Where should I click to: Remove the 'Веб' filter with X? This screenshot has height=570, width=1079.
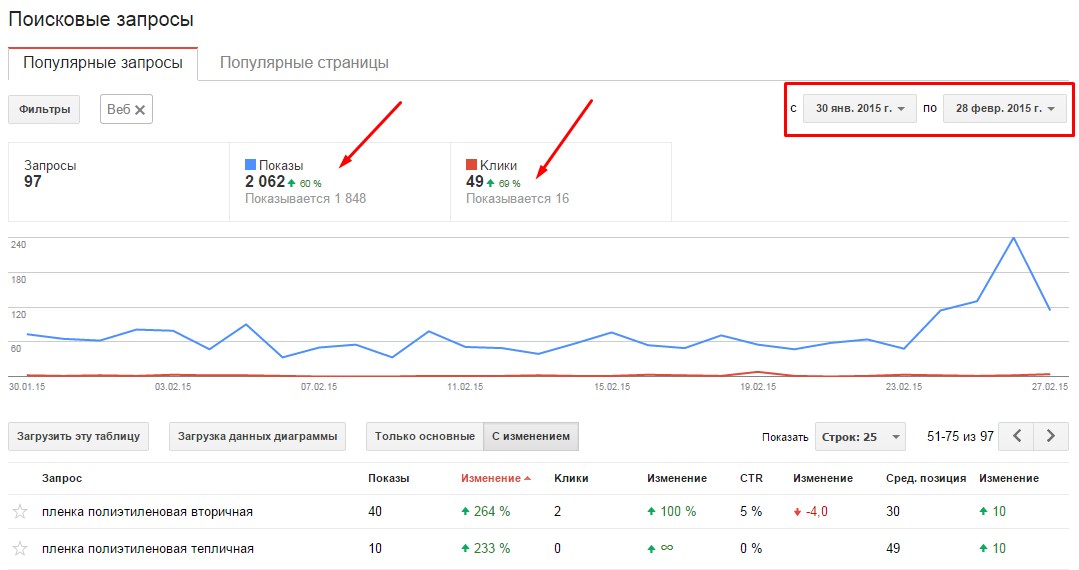point(140,110)
